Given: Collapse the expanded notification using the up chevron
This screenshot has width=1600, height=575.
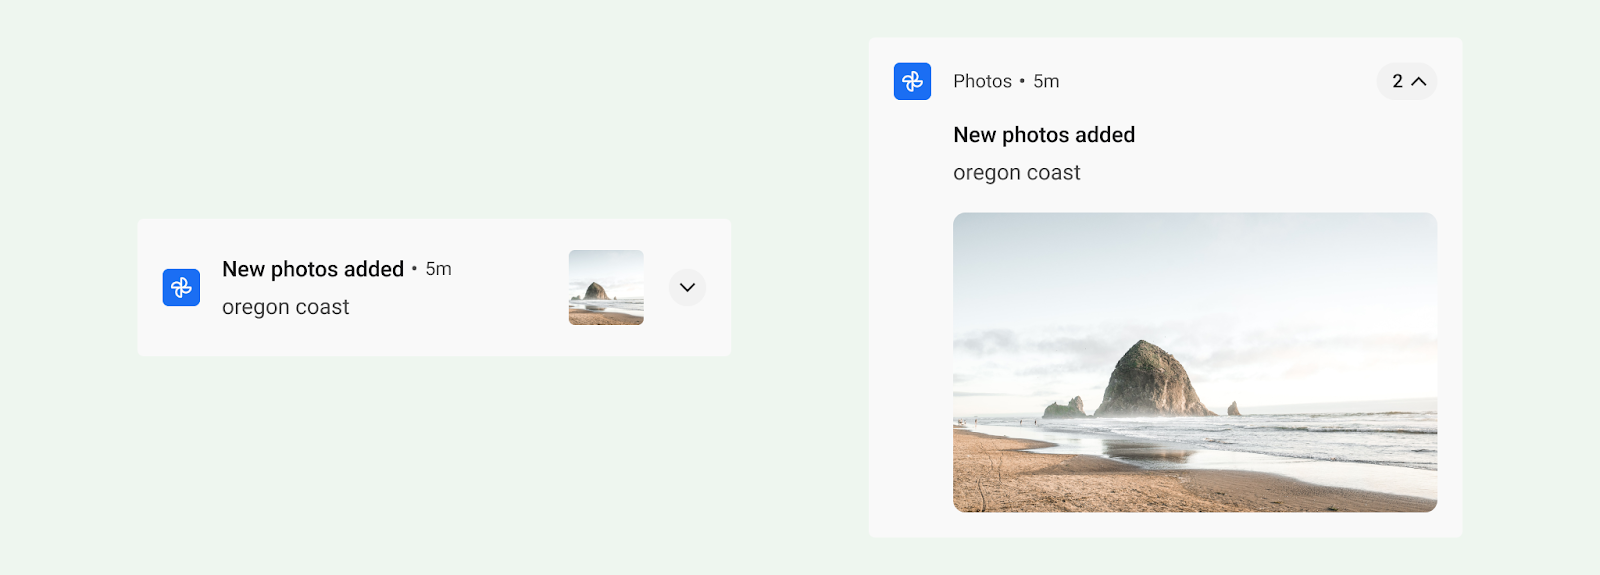Looking at the screenshot, I should pyautogui.click(x=1419, y=81).
